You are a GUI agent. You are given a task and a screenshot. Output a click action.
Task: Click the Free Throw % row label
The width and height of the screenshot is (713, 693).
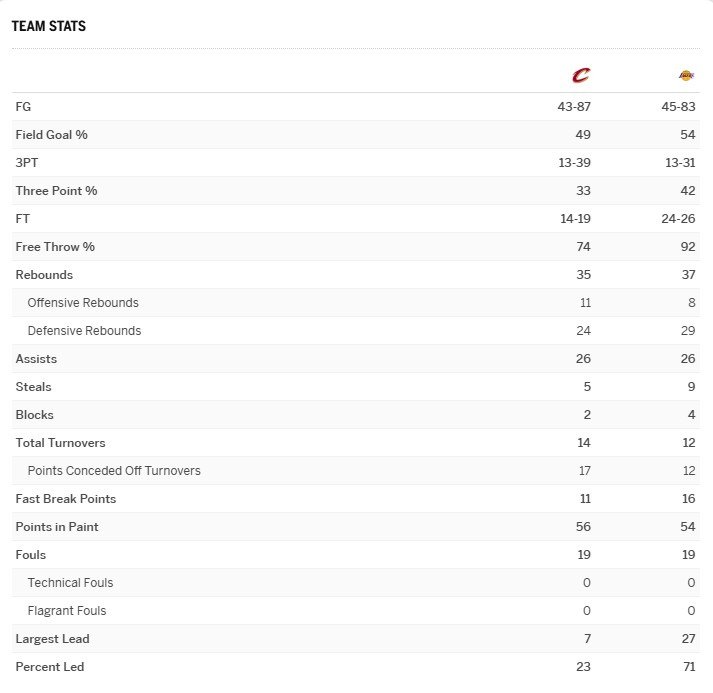pos(55,247)
